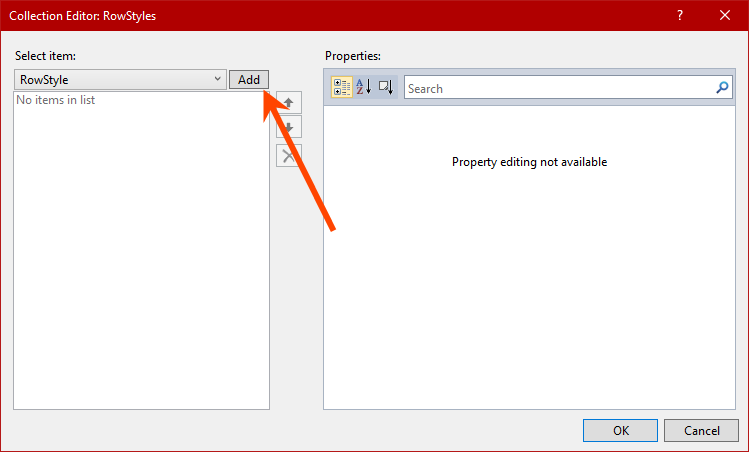
Task: Remove item with the X button
Action: [x=289, y=155]
